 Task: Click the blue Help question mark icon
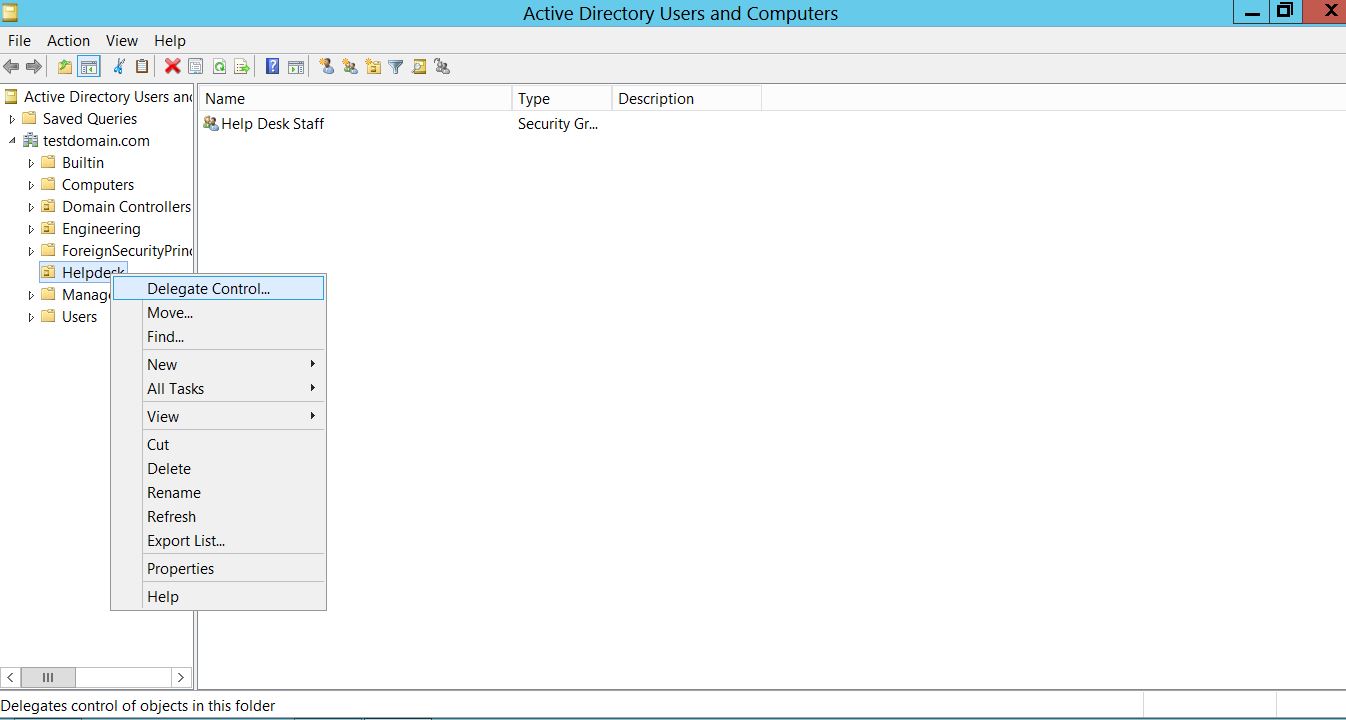[x=272, y=67]
